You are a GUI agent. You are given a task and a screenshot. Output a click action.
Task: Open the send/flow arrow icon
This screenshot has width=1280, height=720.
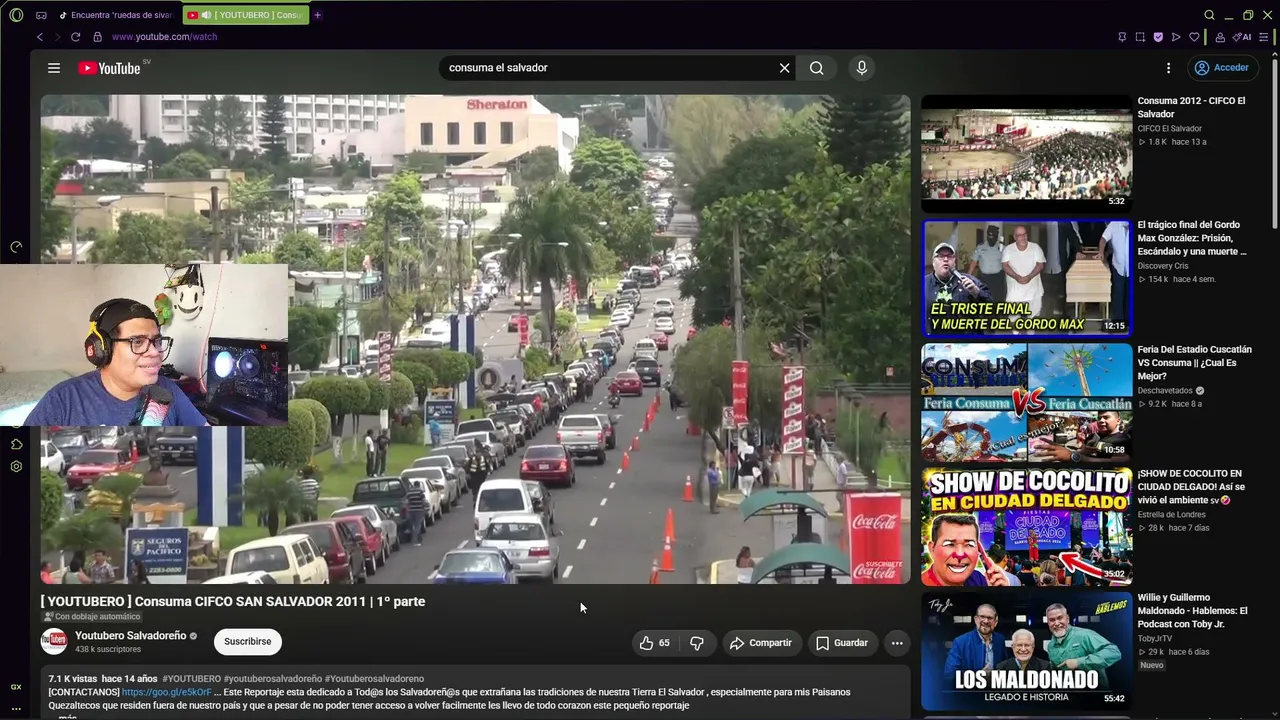click(x=1176, y=37)
